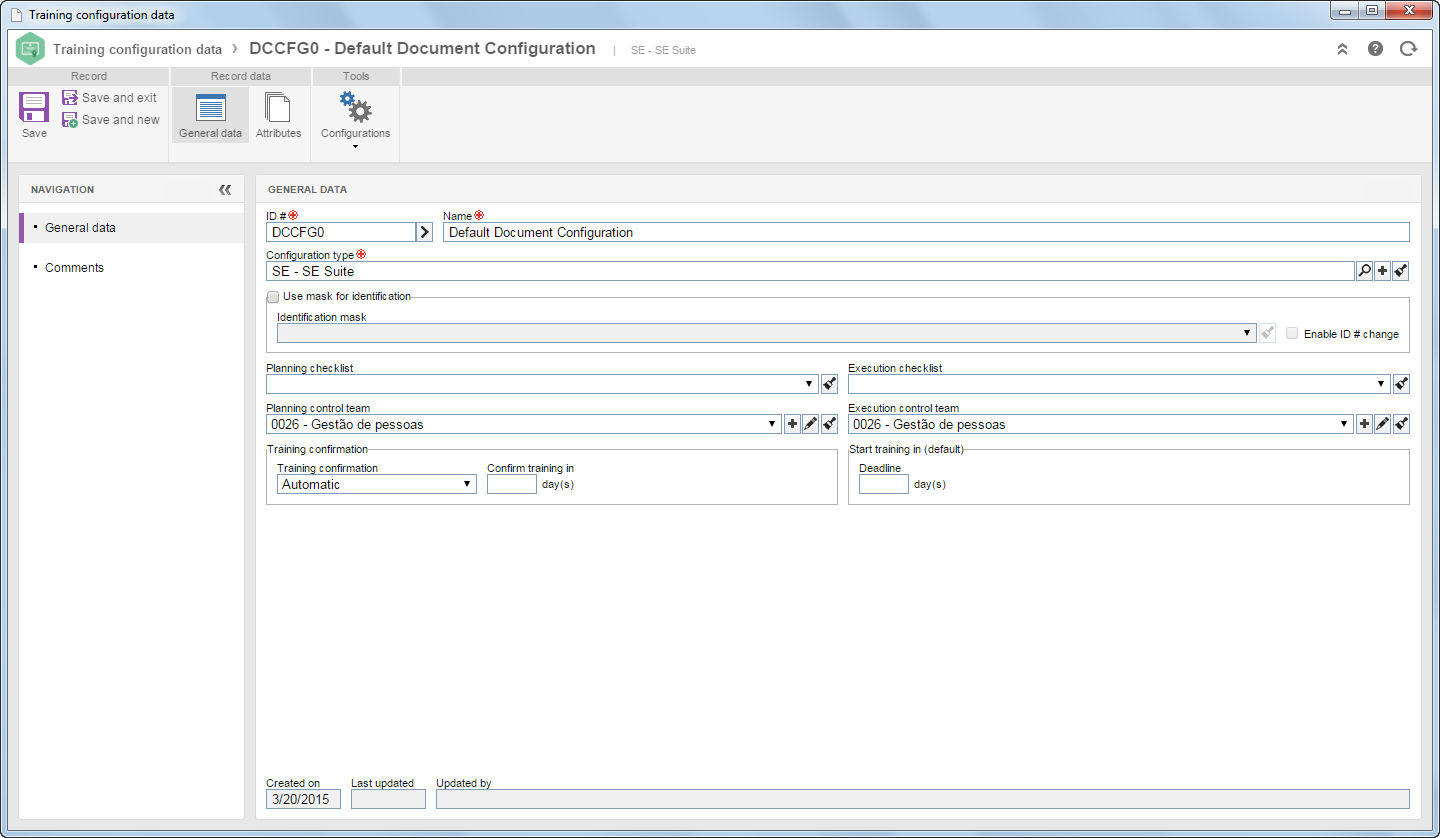The width and height of the screenshot is (1440, 838).
Task: Click the Updated by field
Action: (x=923, y=799)
